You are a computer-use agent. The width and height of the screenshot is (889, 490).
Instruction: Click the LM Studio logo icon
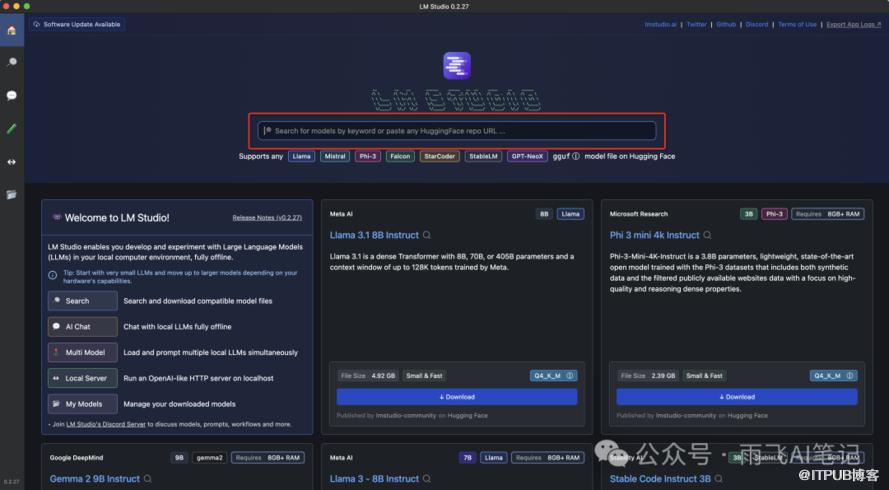pyautogui.click(x=457, y=66)
